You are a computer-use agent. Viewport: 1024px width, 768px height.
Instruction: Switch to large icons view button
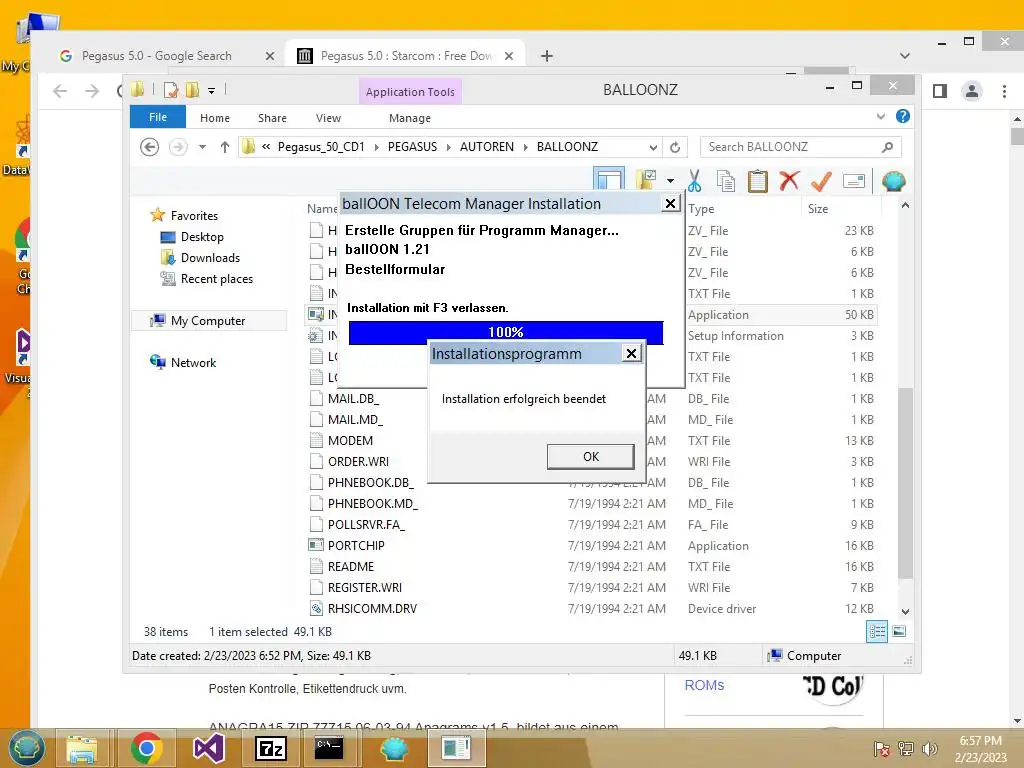[x=899, y=631]
